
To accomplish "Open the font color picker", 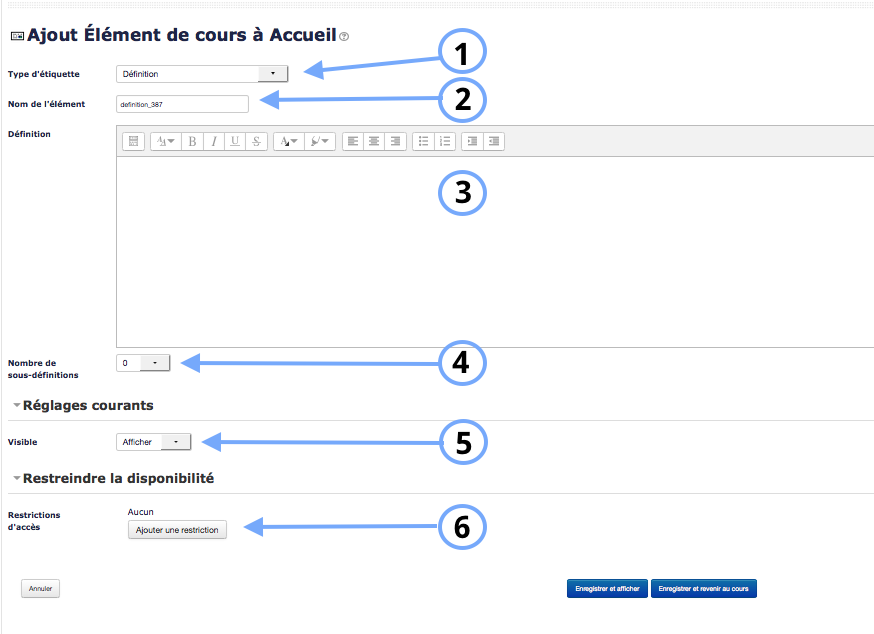I will pos(288,142).
